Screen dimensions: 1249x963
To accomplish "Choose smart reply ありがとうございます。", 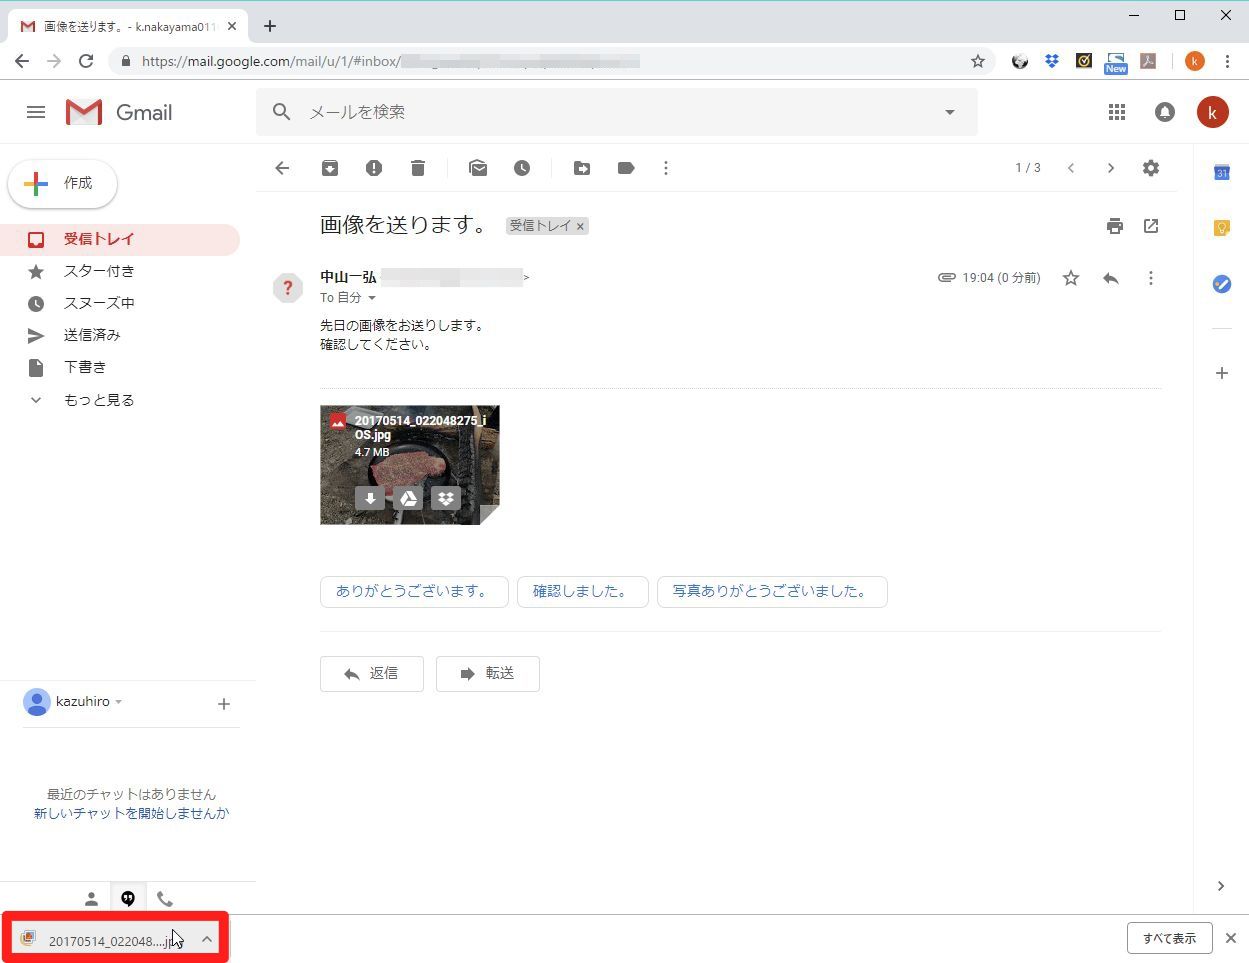I will [414, 592].
